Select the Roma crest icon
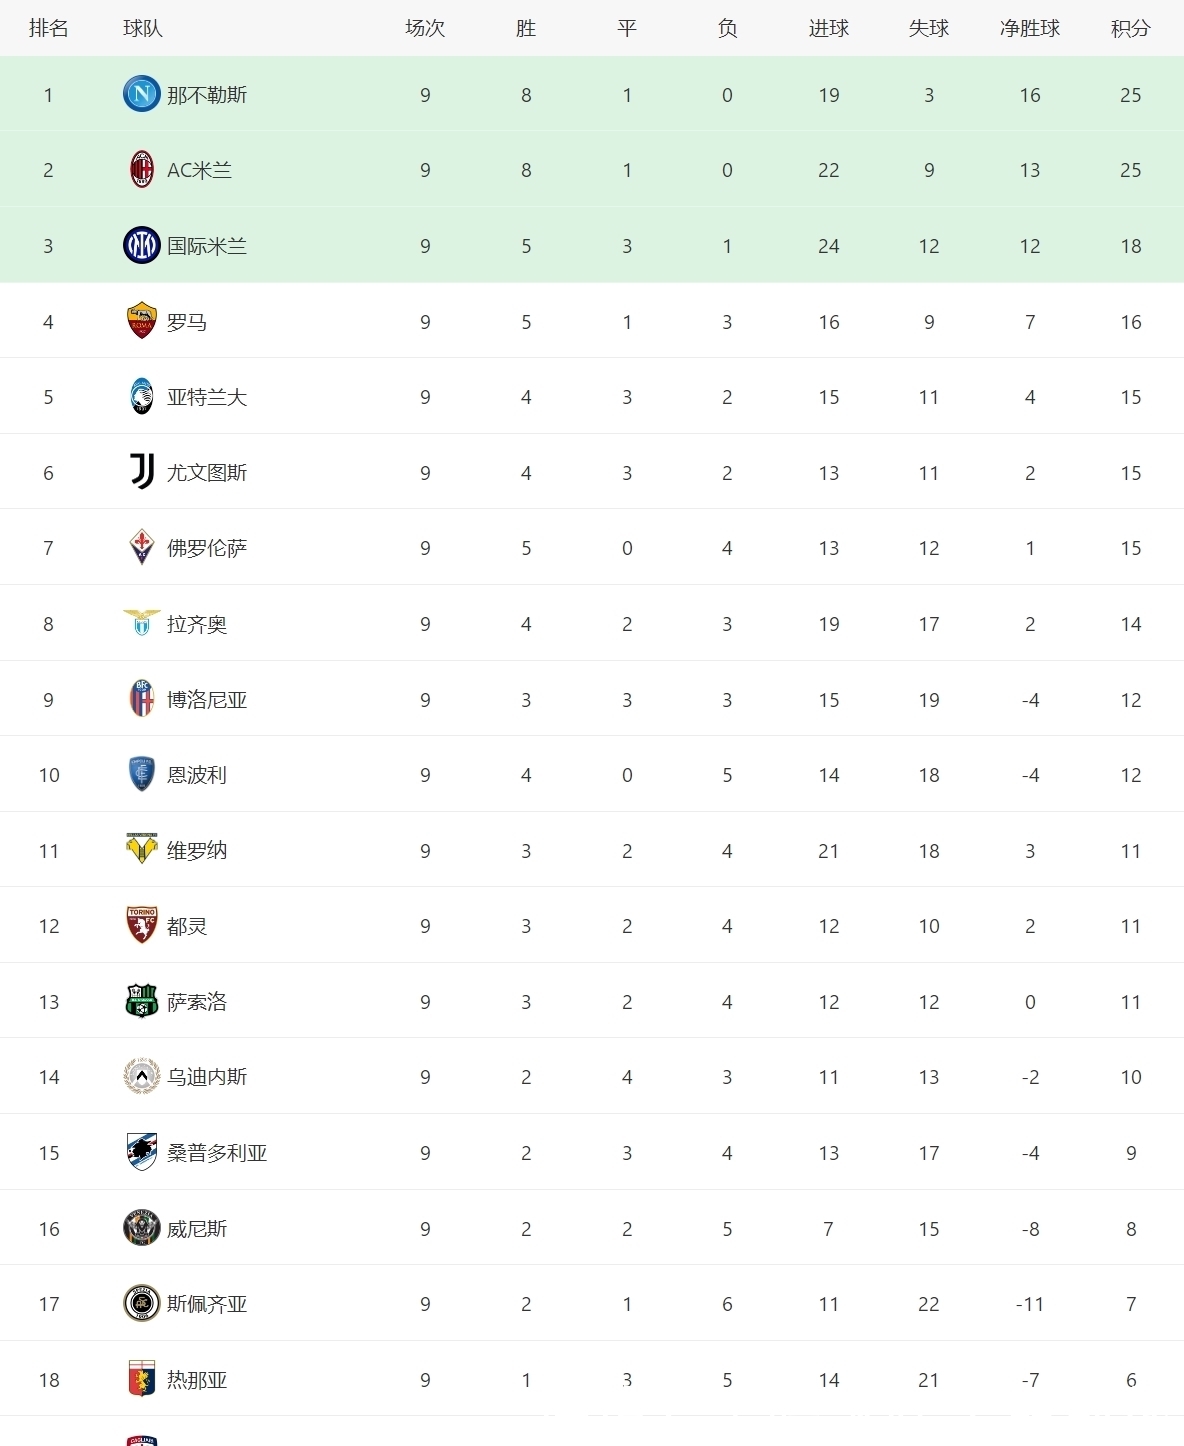Image resolution: width=1184 pixels, height=1446 pixels. click(x=142, y=321)
